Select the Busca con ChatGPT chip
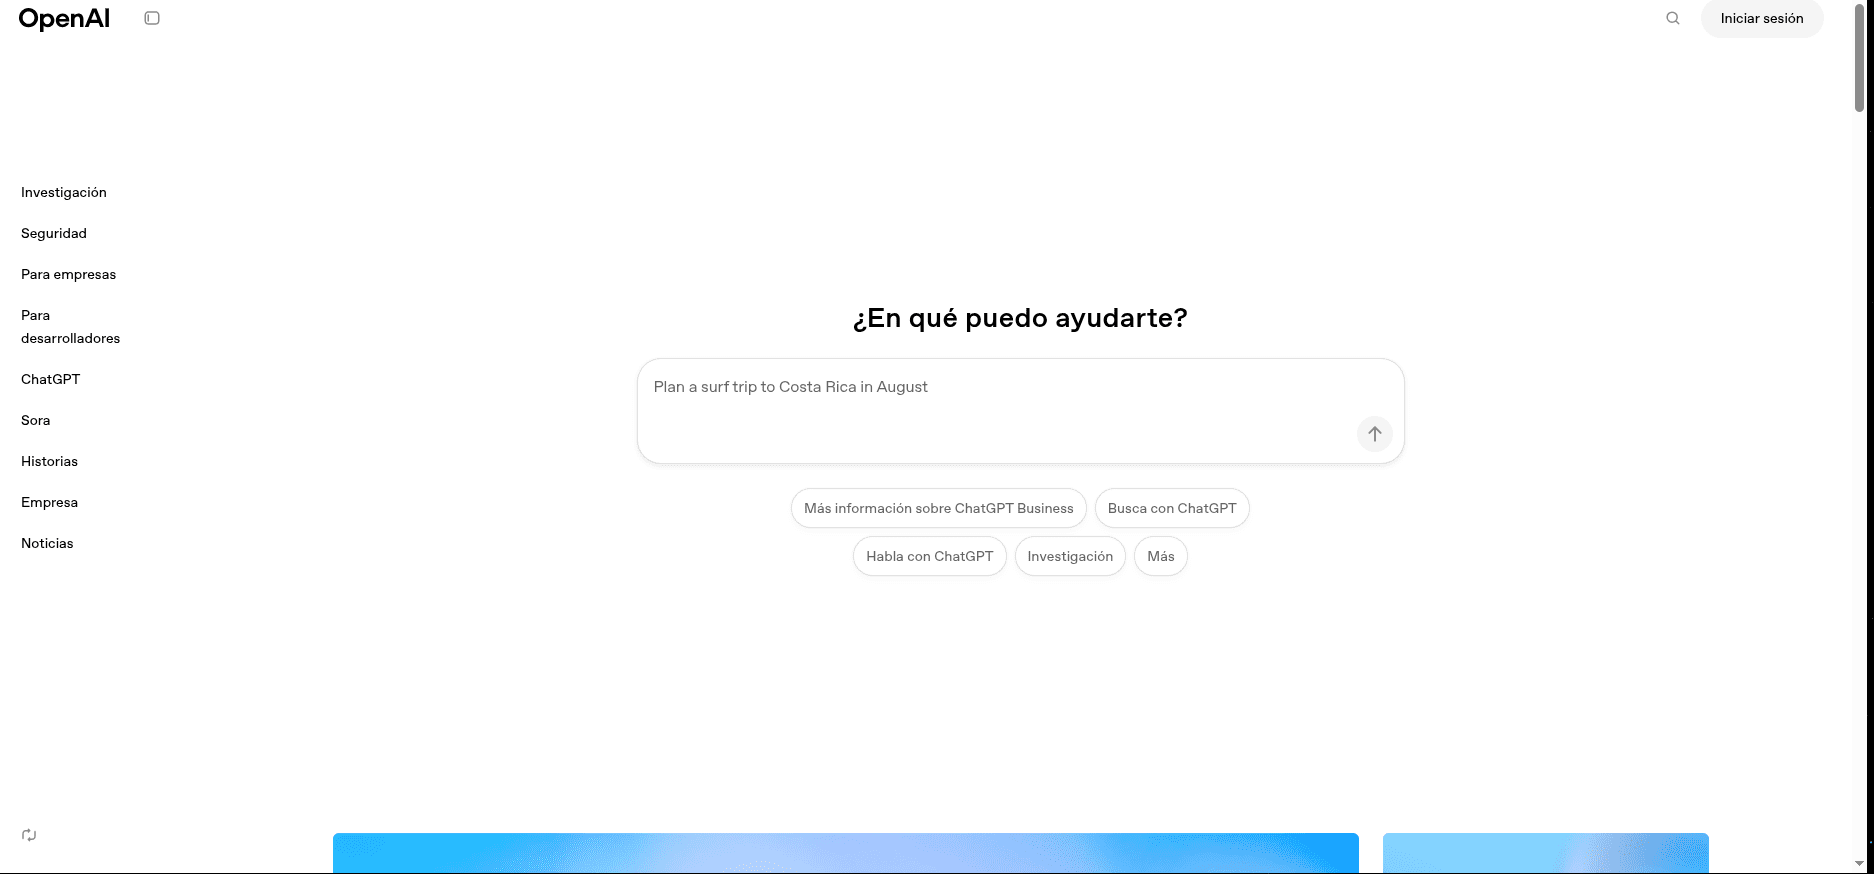The height and width of the screenshot is (874, 1874). [x=1171, y=508]
